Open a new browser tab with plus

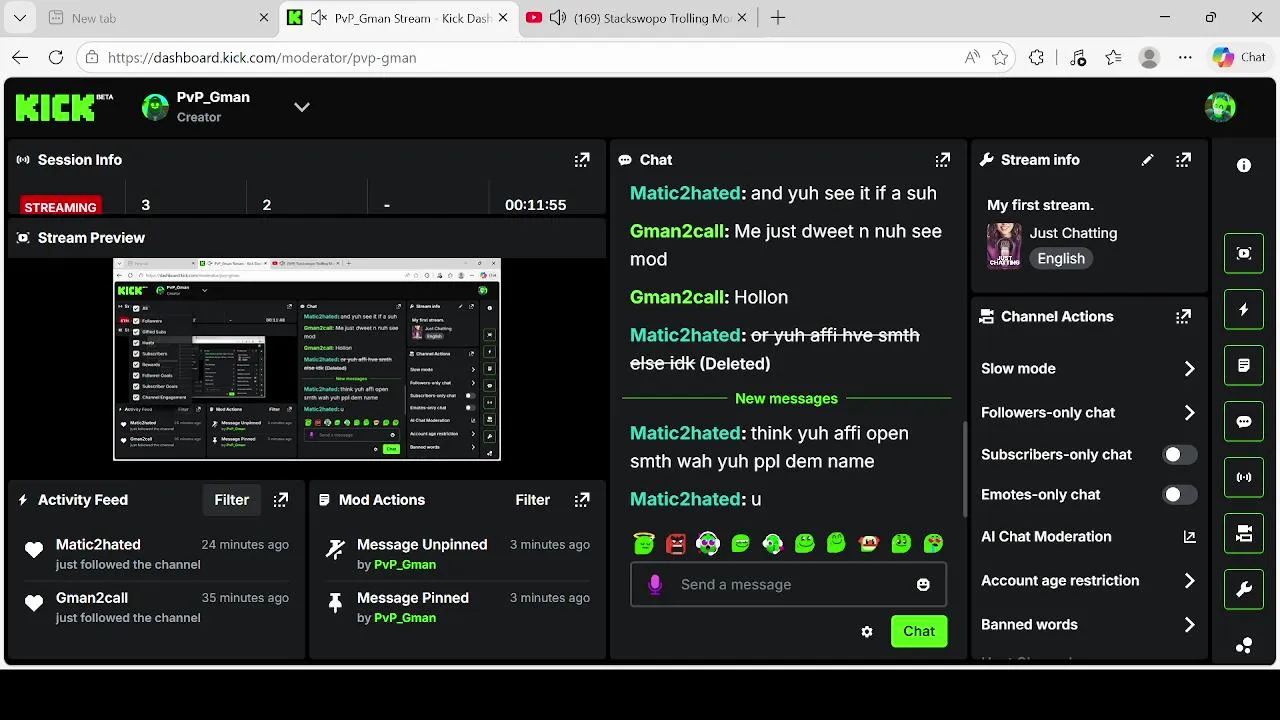point(778,18)
